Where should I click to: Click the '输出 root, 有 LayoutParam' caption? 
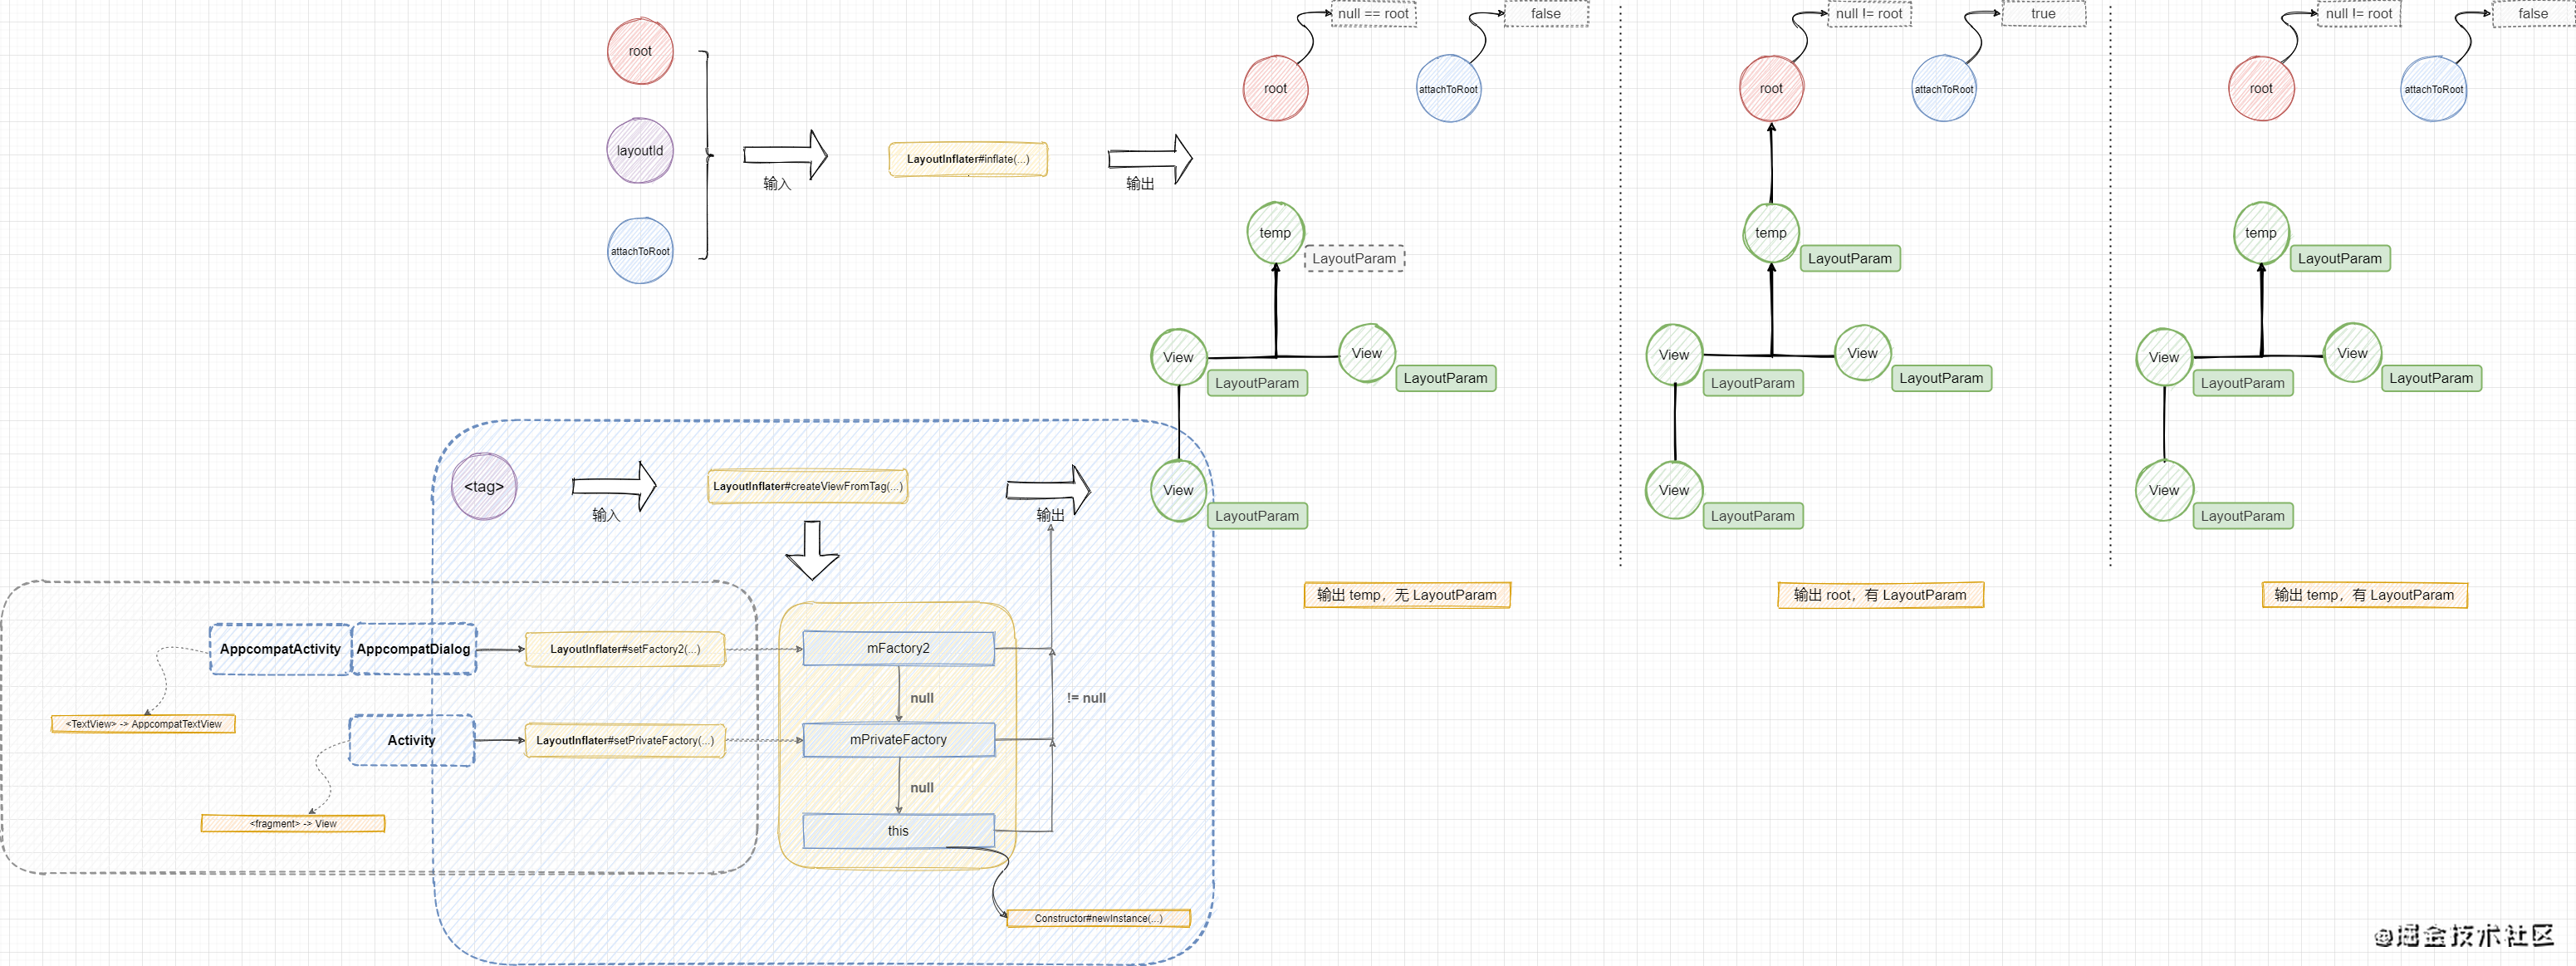click(1880, 595)
